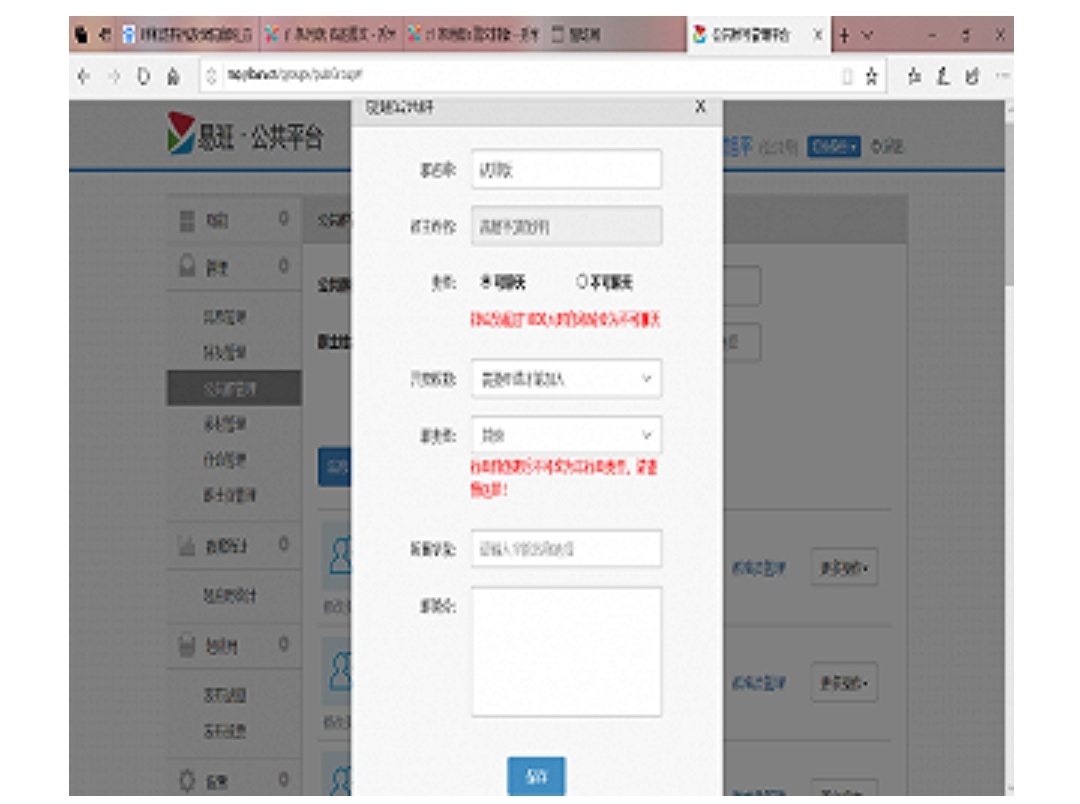
Task: Open a new browser tab with plus
Action: tap(844, 34)
